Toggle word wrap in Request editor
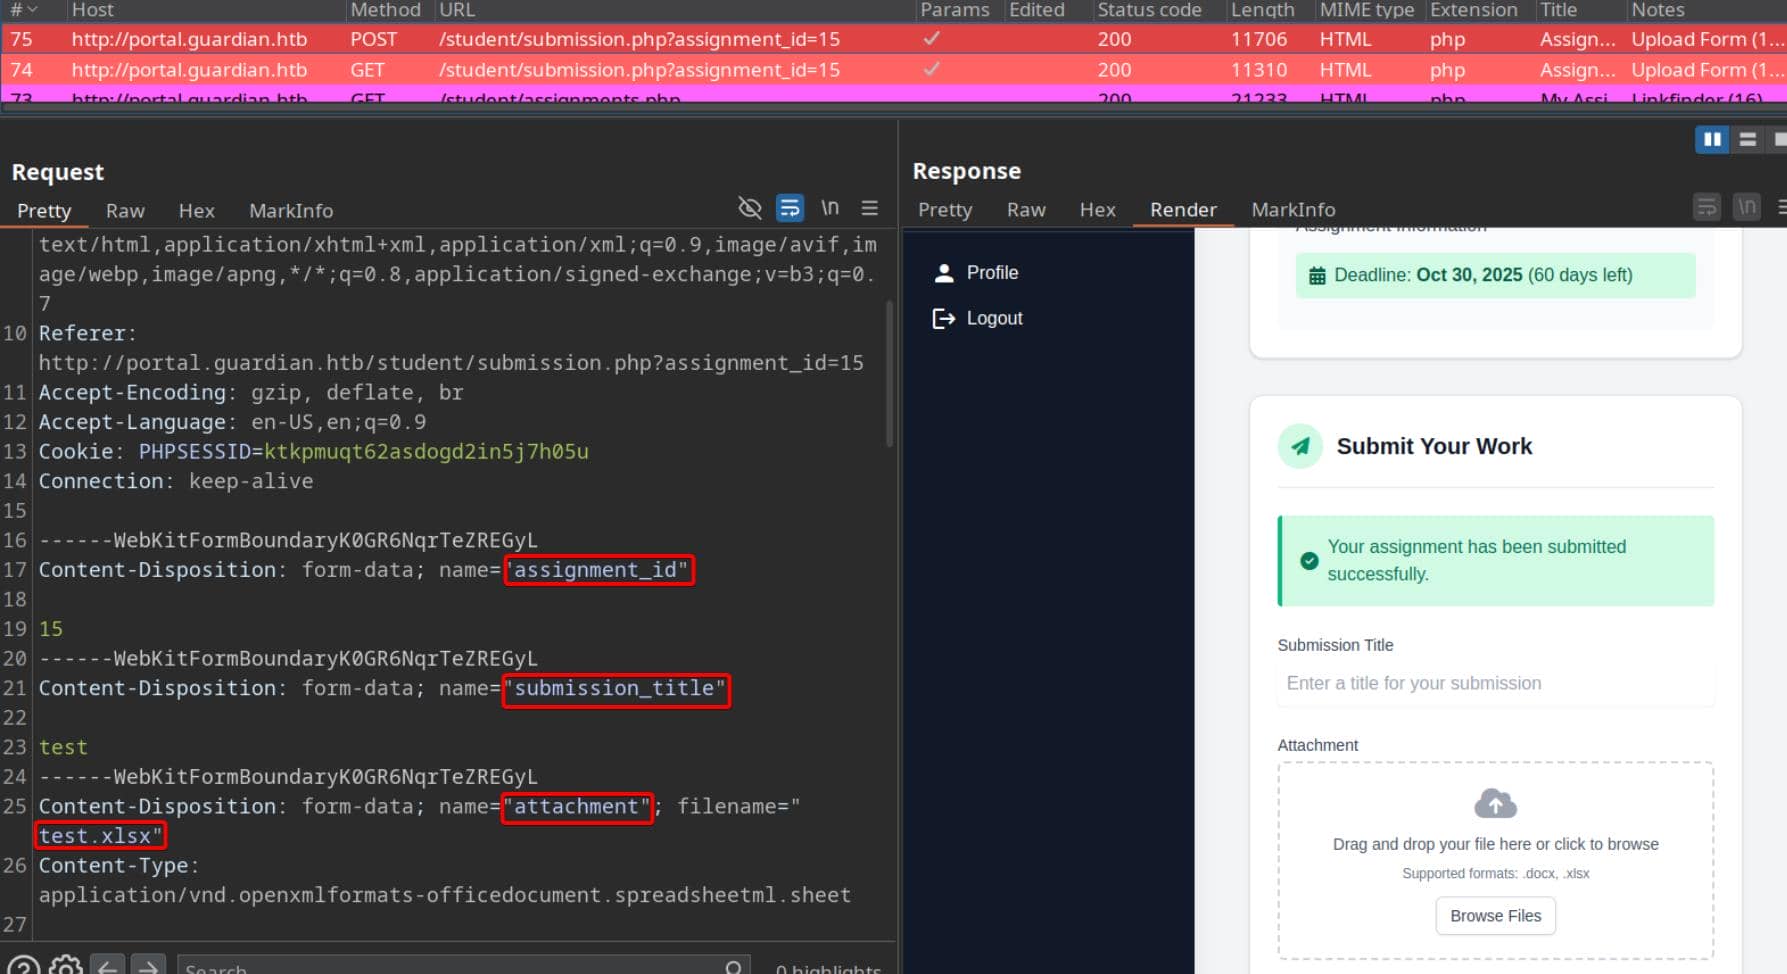Screen dimensions: 1787x974 [790, 208]
